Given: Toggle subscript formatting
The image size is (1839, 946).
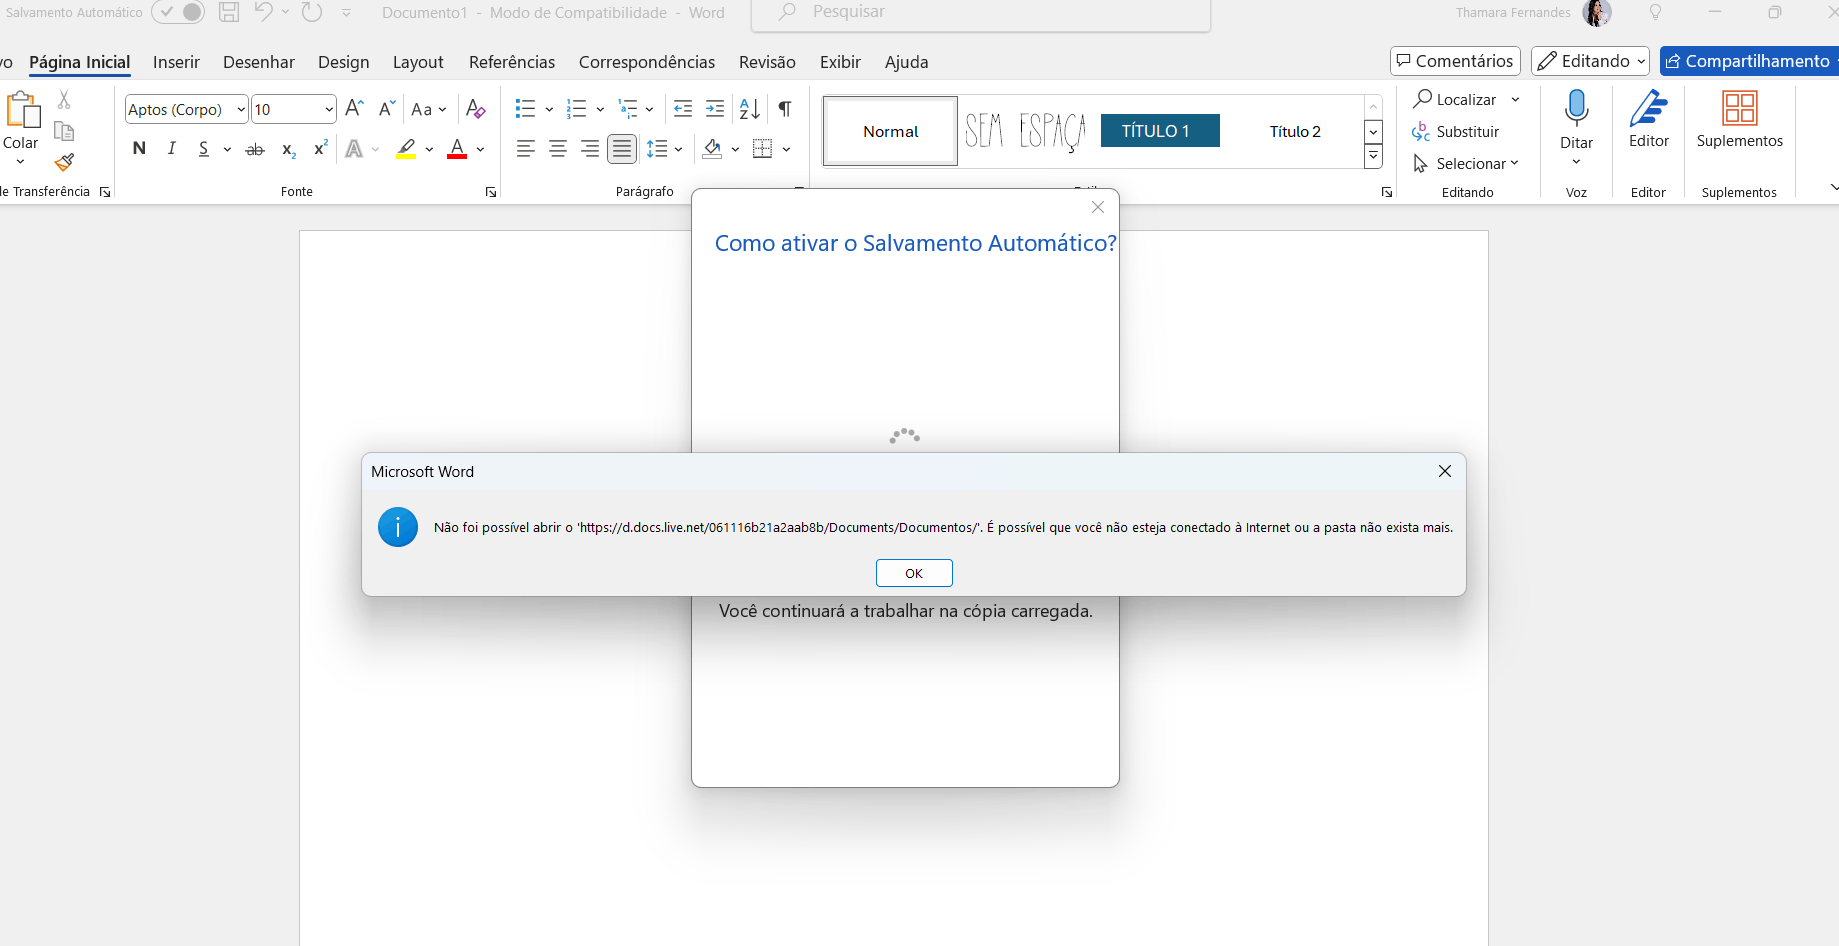Looking at the screenshot, I should (288, 149).
